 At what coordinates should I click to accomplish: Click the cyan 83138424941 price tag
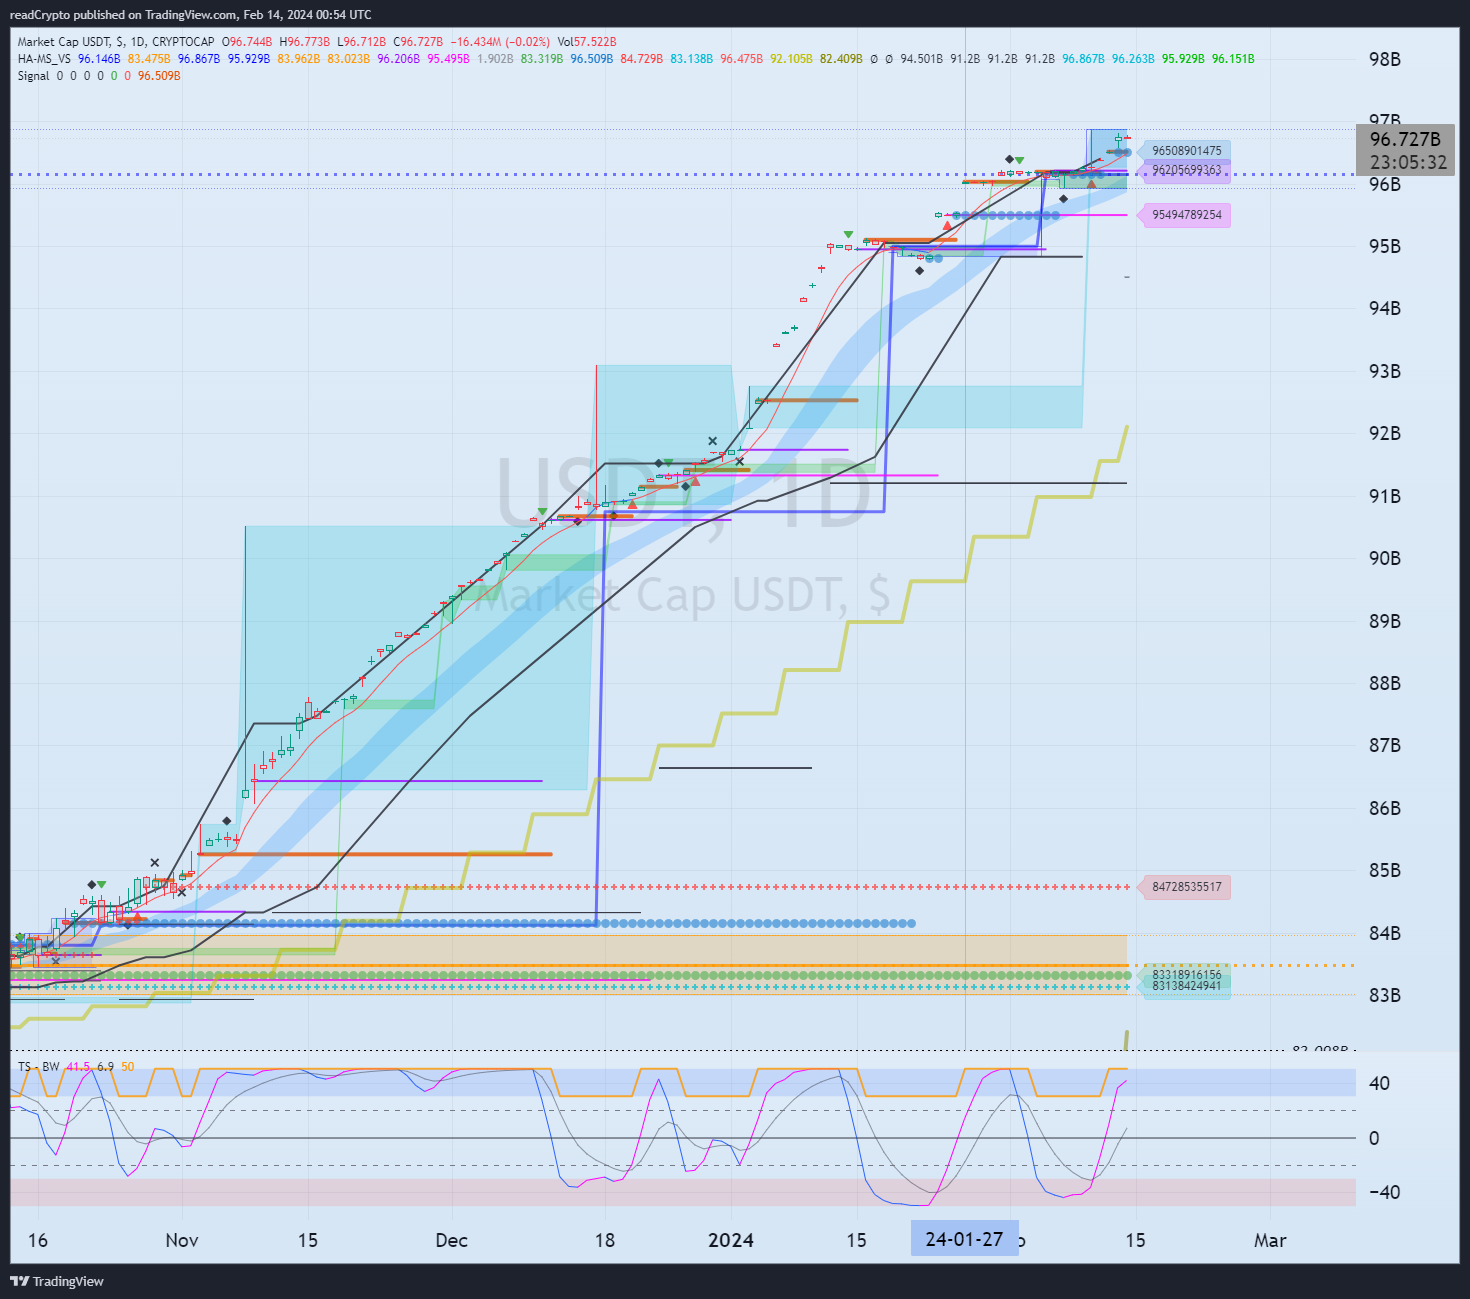1186,986
